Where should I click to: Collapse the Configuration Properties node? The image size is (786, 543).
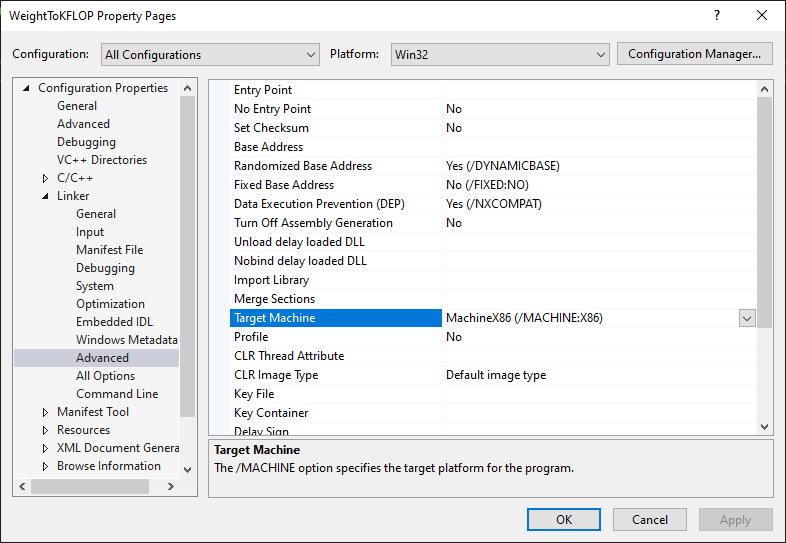pyautogui.click(x=27, y=88)
